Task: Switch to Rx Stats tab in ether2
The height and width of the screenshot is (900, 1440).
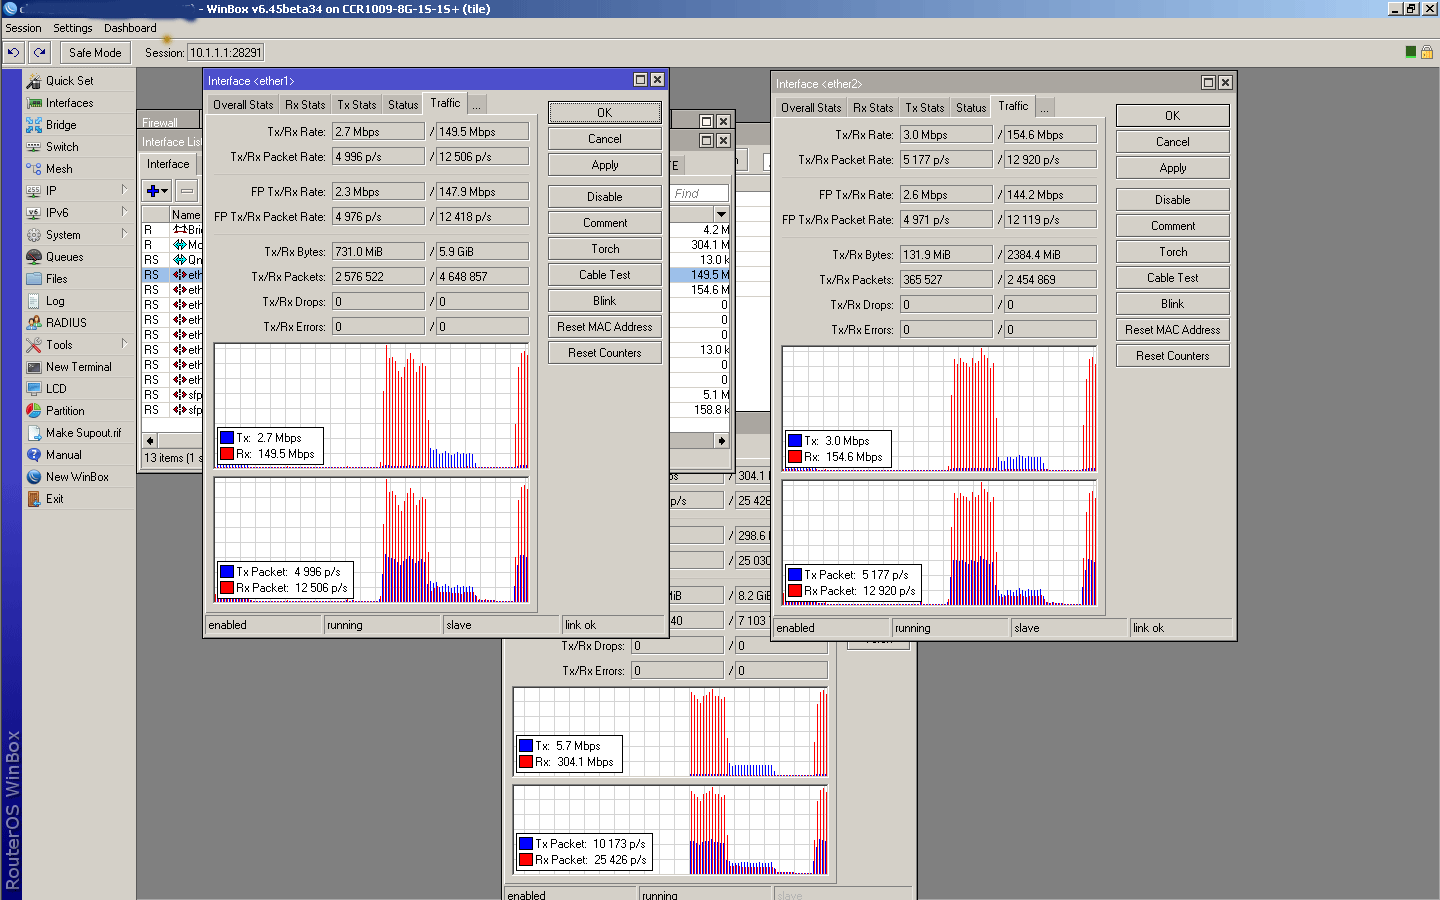Action: coord(873,108)
